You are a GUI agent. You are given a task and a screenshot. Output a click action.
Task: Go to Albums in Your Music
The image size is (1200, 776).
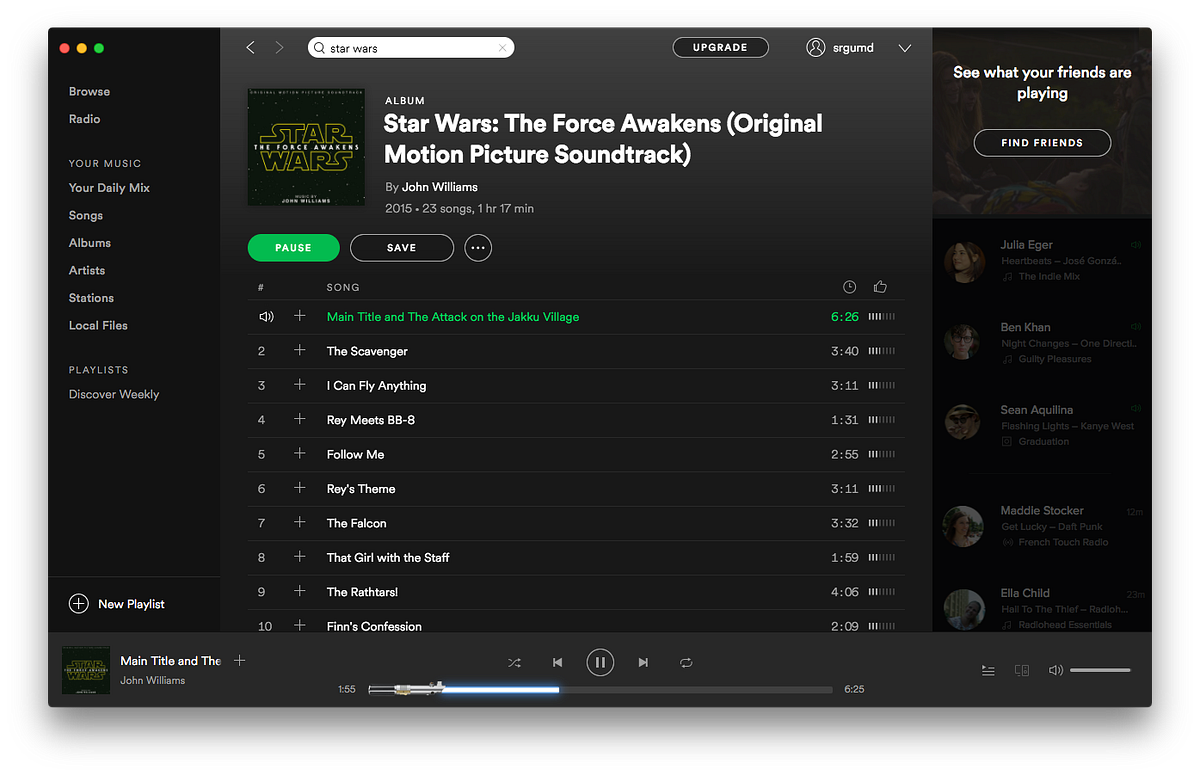click(x=90, y=242)
